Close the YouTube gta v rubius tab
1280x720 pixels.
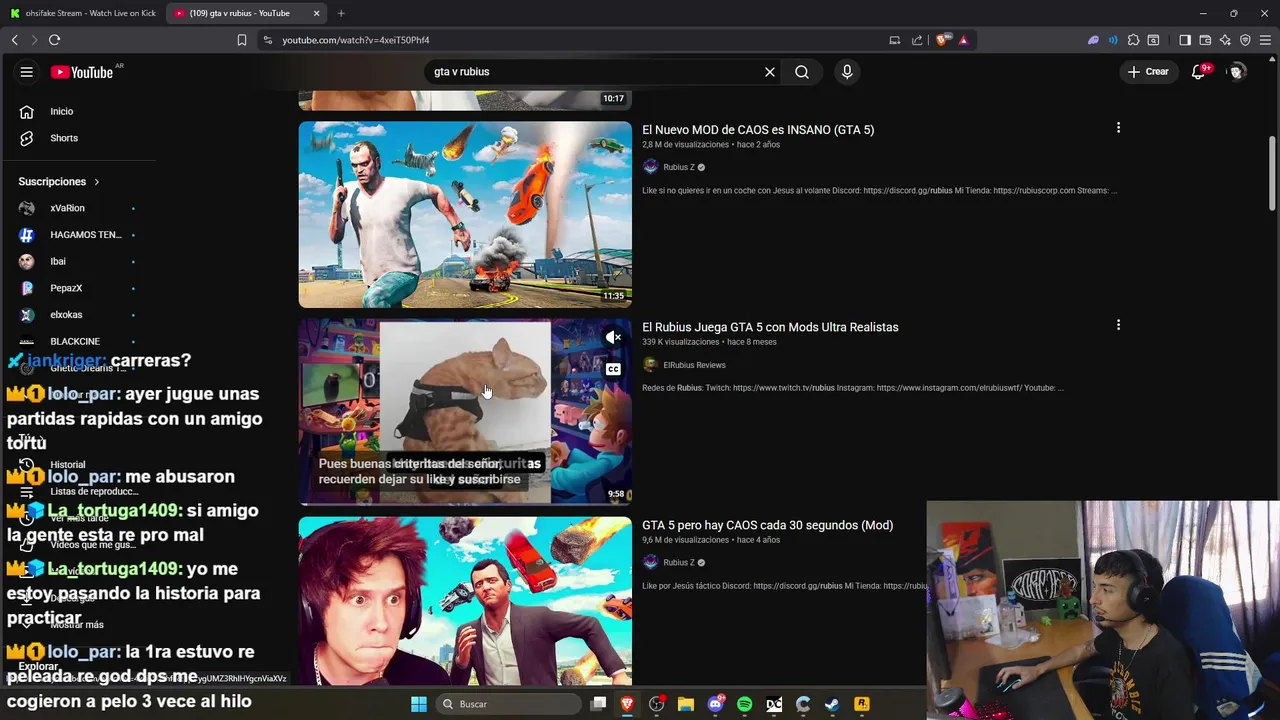[x=317, y=13]
